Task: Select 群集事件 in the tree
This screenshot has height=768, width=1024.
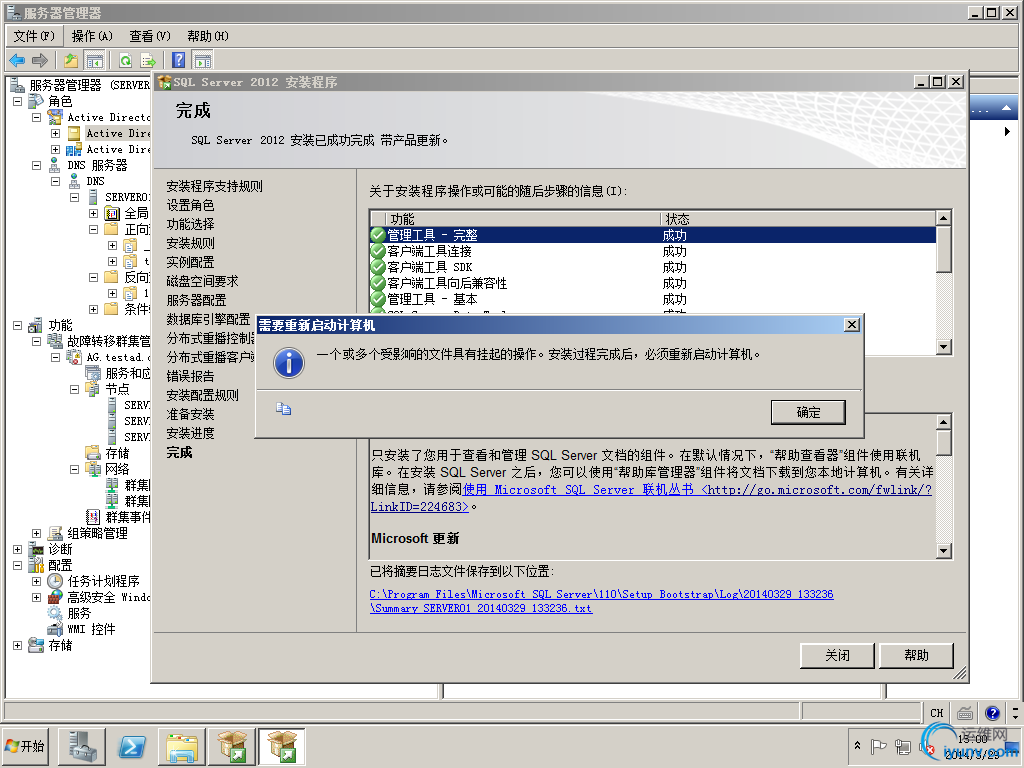Action: 127,517
